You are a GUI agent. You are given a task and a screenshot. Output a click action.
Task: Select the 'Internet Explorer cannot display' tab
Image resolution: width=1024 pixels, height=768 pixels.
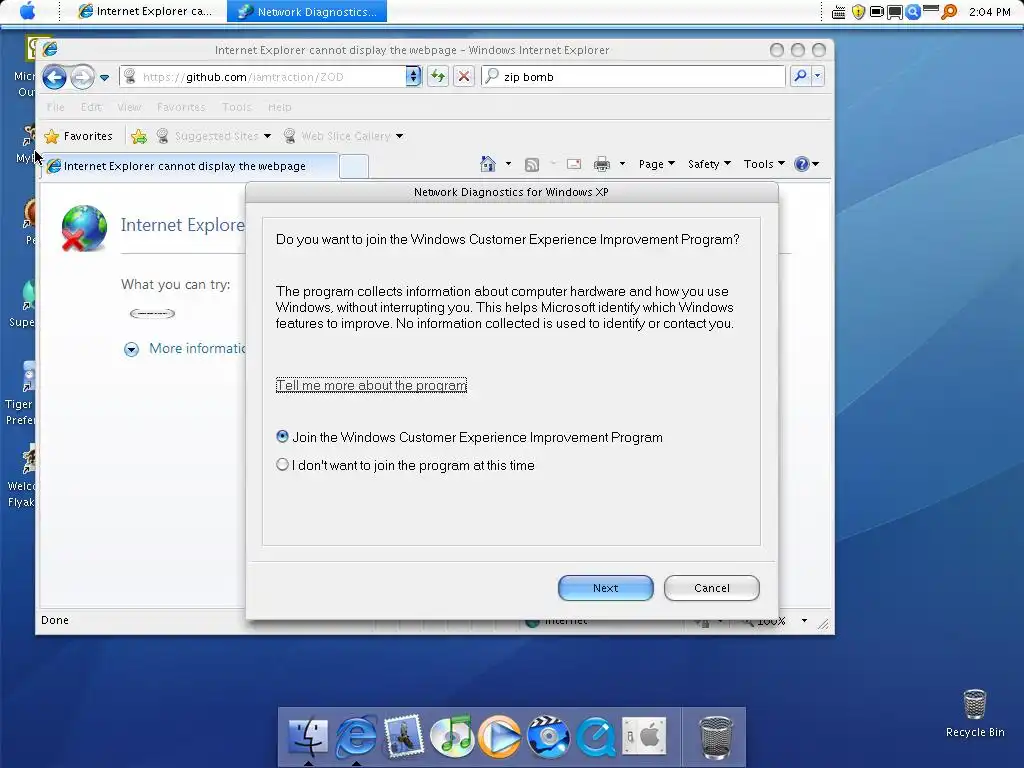190,166
